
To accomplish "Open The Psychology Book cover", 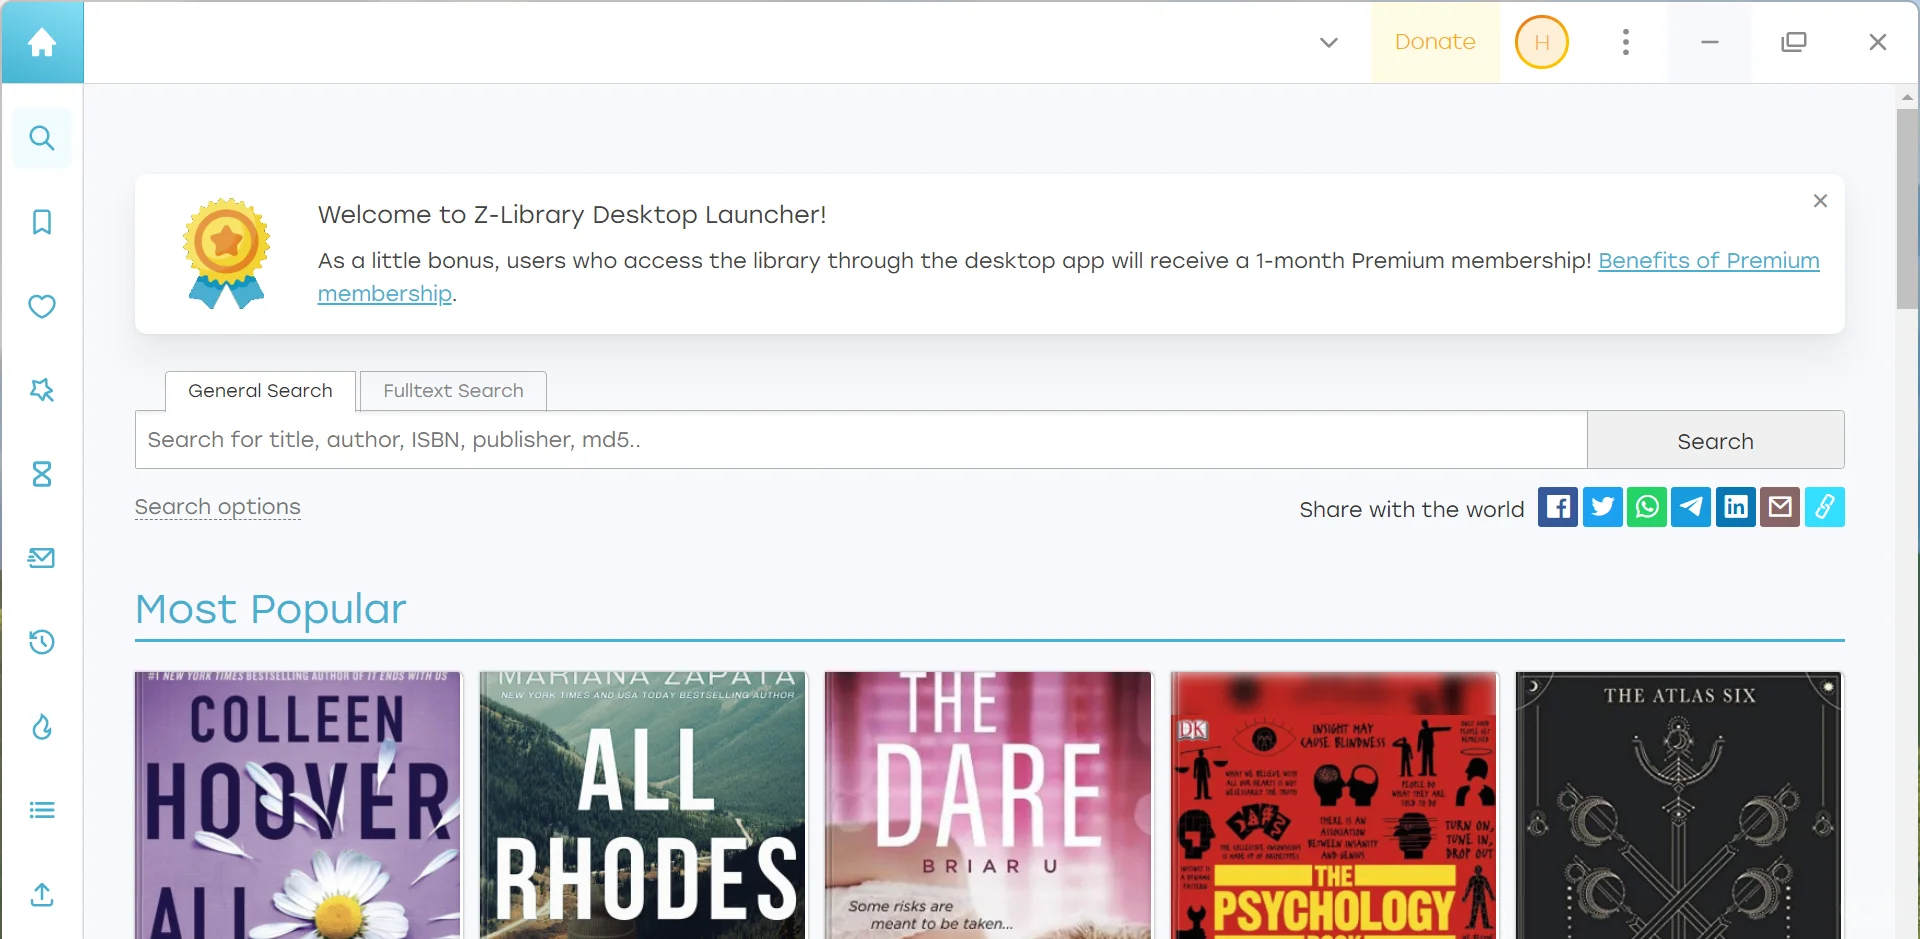I will [x=1334, y=805].
